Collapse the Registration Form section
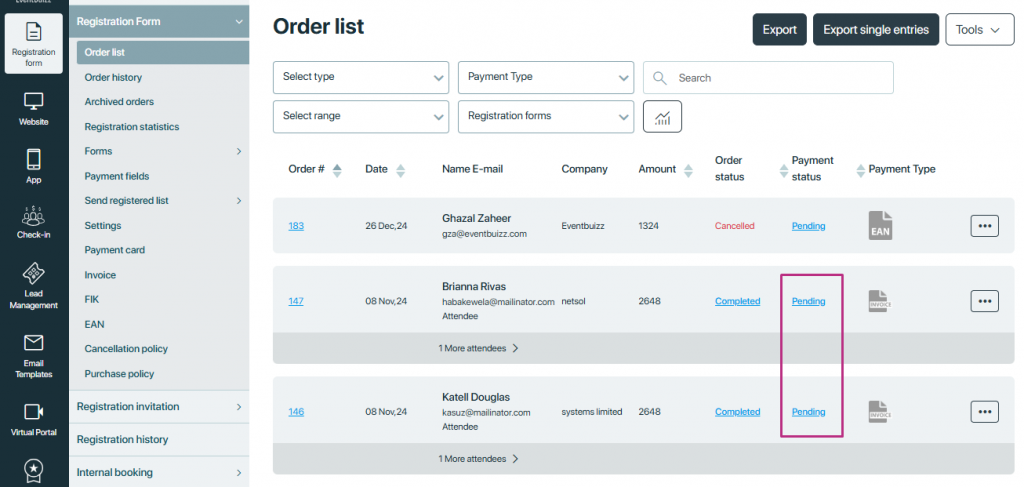The height and width of the screenshot is (487, 1024). 159,22
